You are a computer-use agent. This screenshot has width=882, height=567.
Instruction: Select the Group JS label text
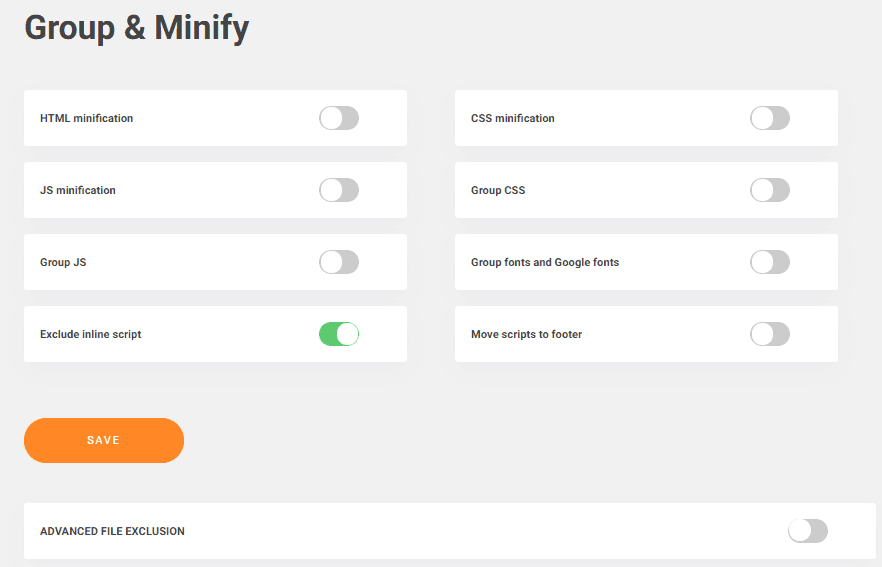(x=63, y=262)
